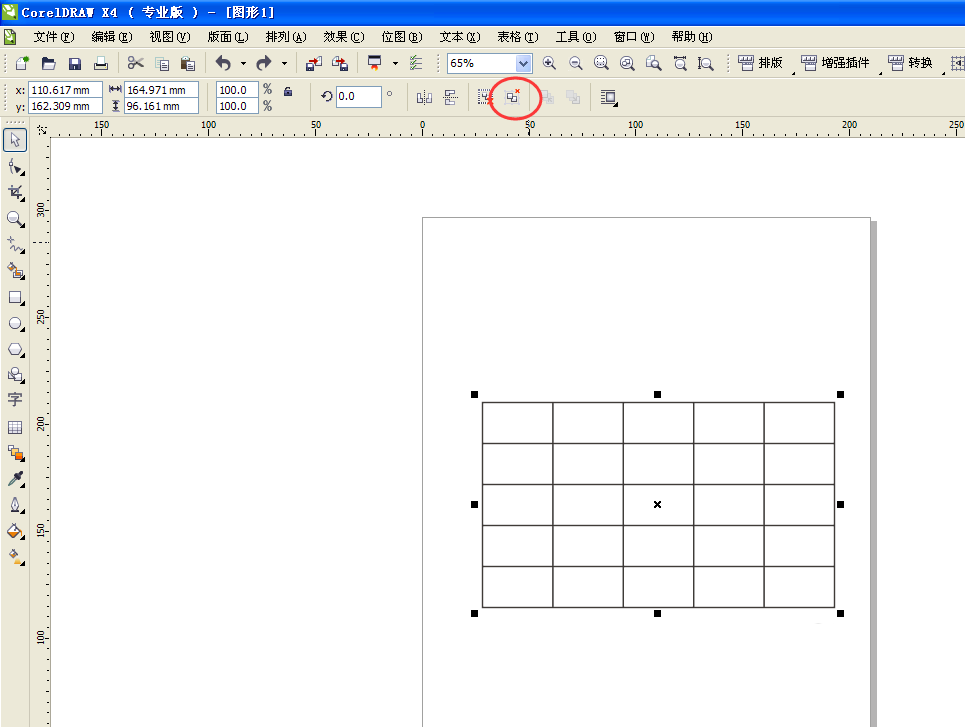This screenshot has height=727, width=965.
Task: Activate the Zoom tool
Action: (15, 219)
